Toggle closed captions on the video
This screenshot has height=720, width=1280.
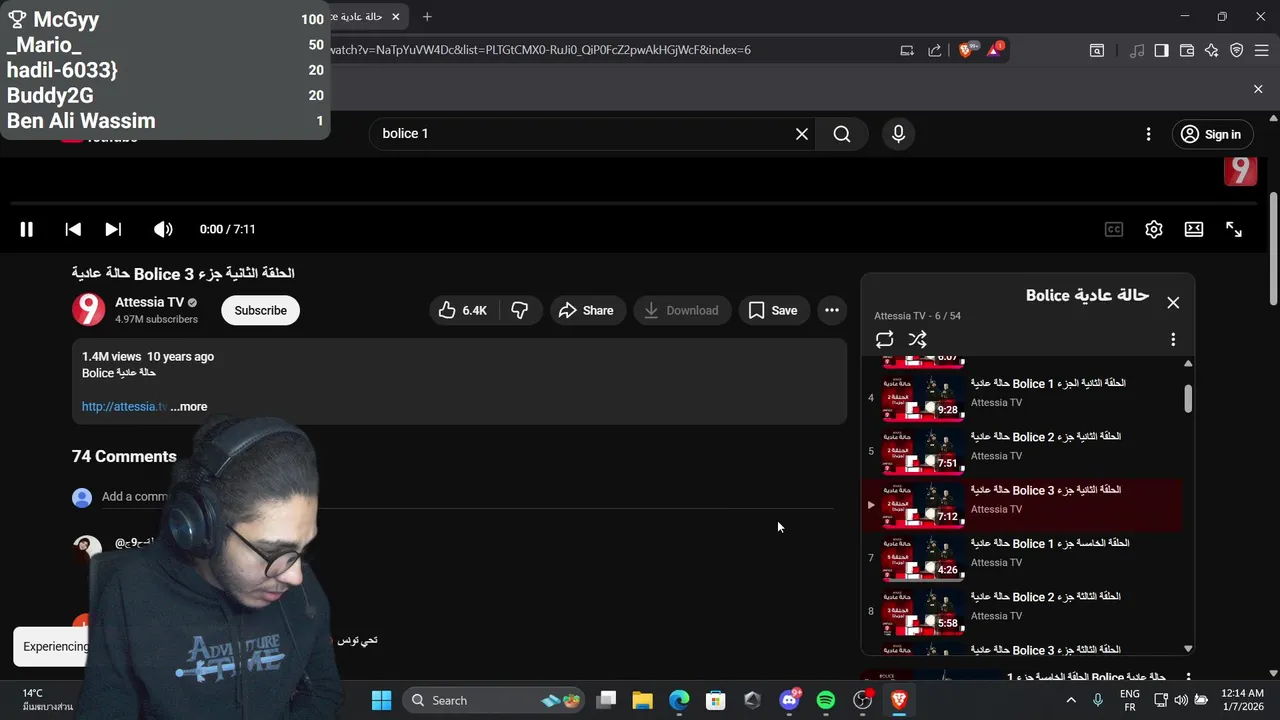tap(1113, 229)
